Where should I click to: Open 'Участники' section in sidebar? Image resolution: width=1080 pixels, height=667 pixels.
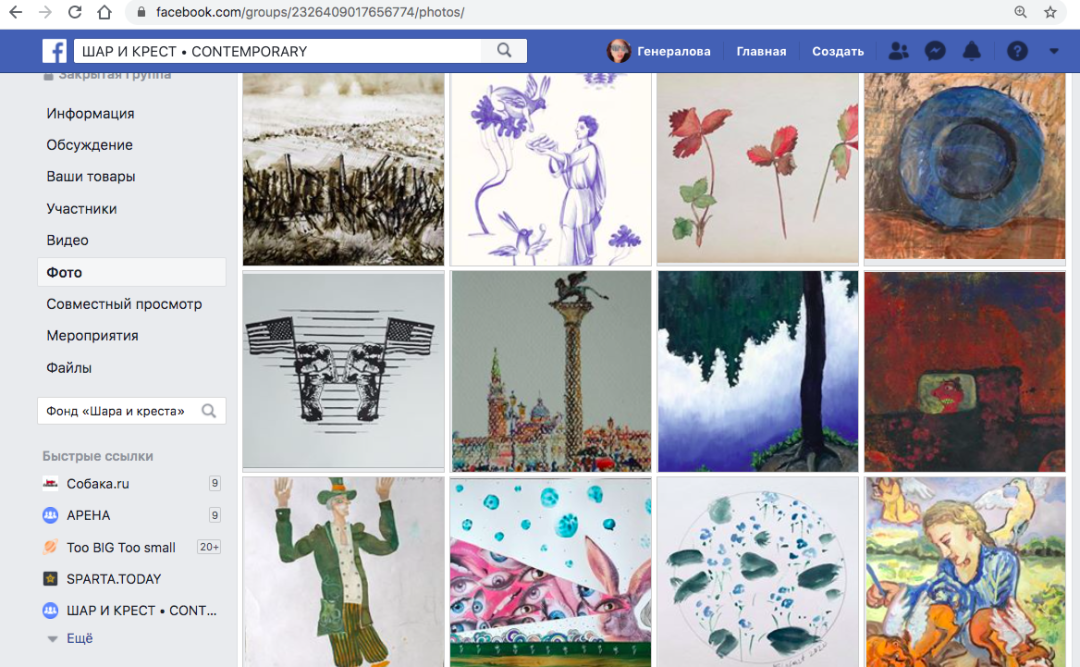coord(81,209)
